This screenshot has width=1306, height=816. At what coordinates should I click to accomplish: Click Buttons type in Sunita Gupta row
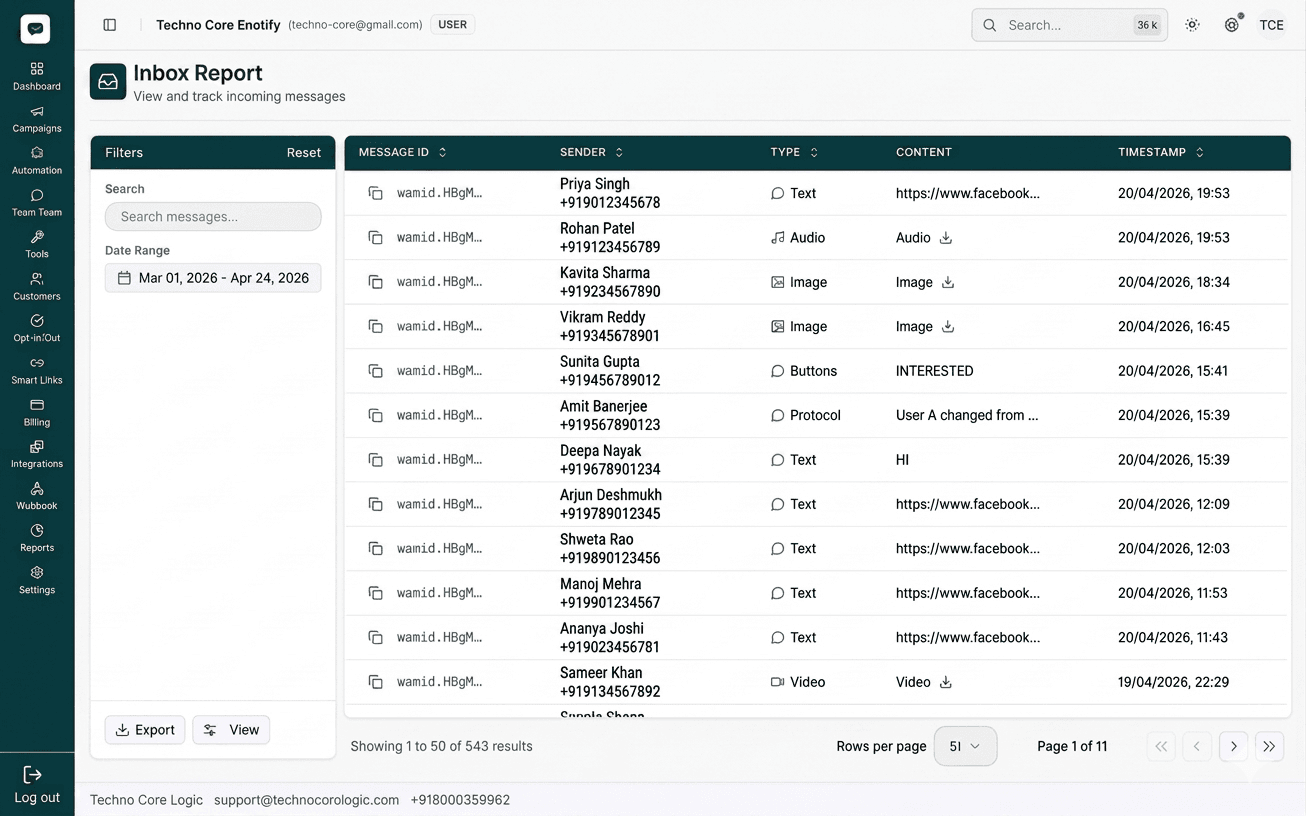coord(804,371)
